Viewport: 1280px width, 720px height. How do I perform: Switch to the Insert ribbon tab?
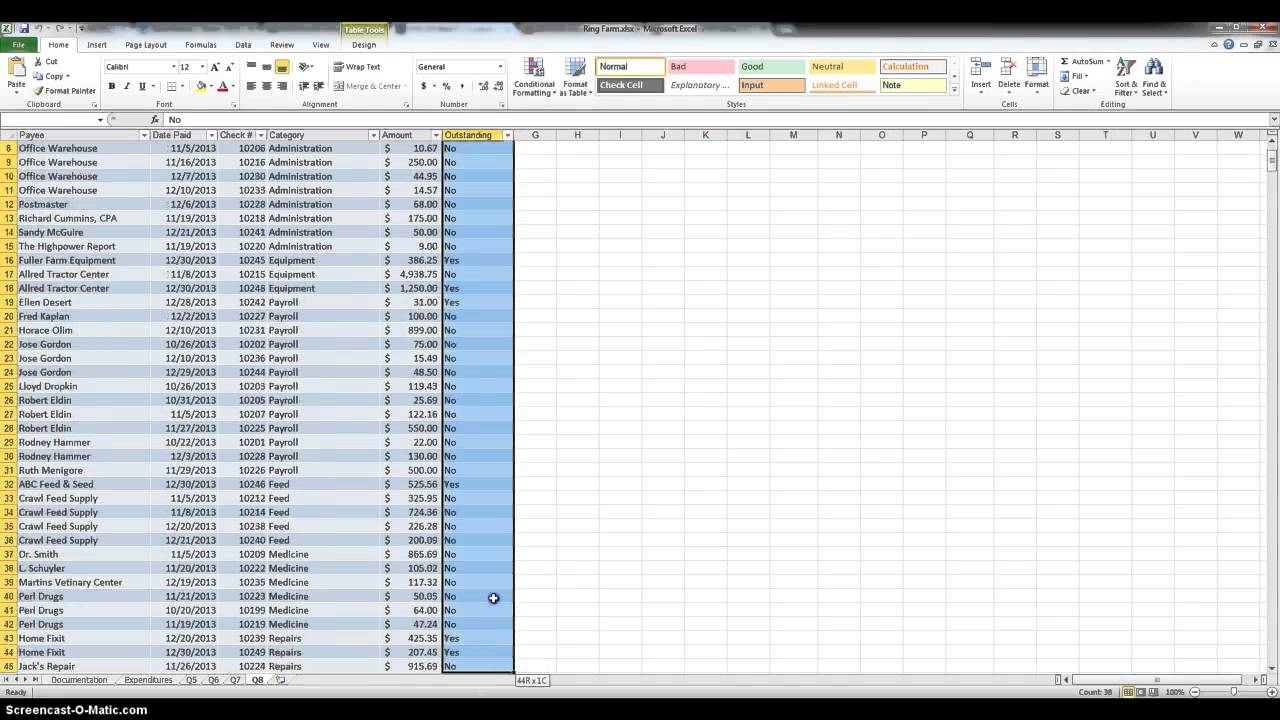pyautogui.click(x=97, y=45)
